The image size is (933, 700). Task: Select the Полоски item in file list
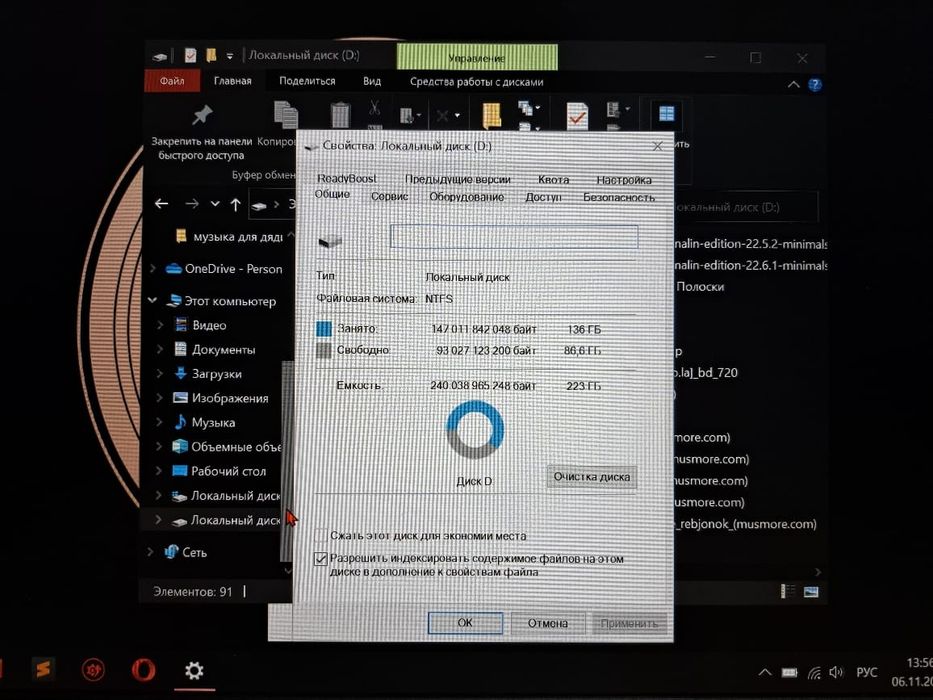(x=700, y=286)
